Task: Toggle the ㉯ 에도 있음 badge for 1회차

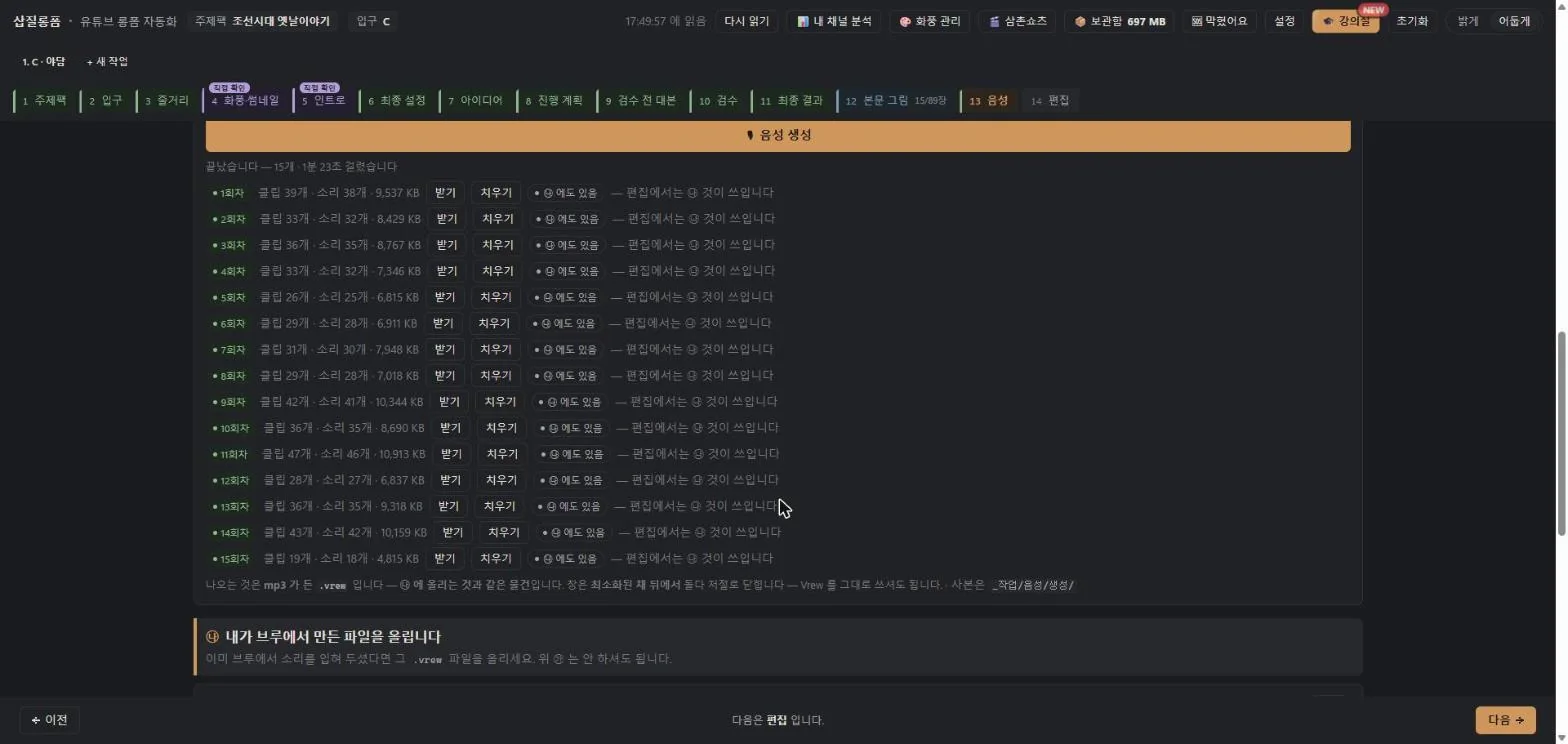Action: point(565,193)
